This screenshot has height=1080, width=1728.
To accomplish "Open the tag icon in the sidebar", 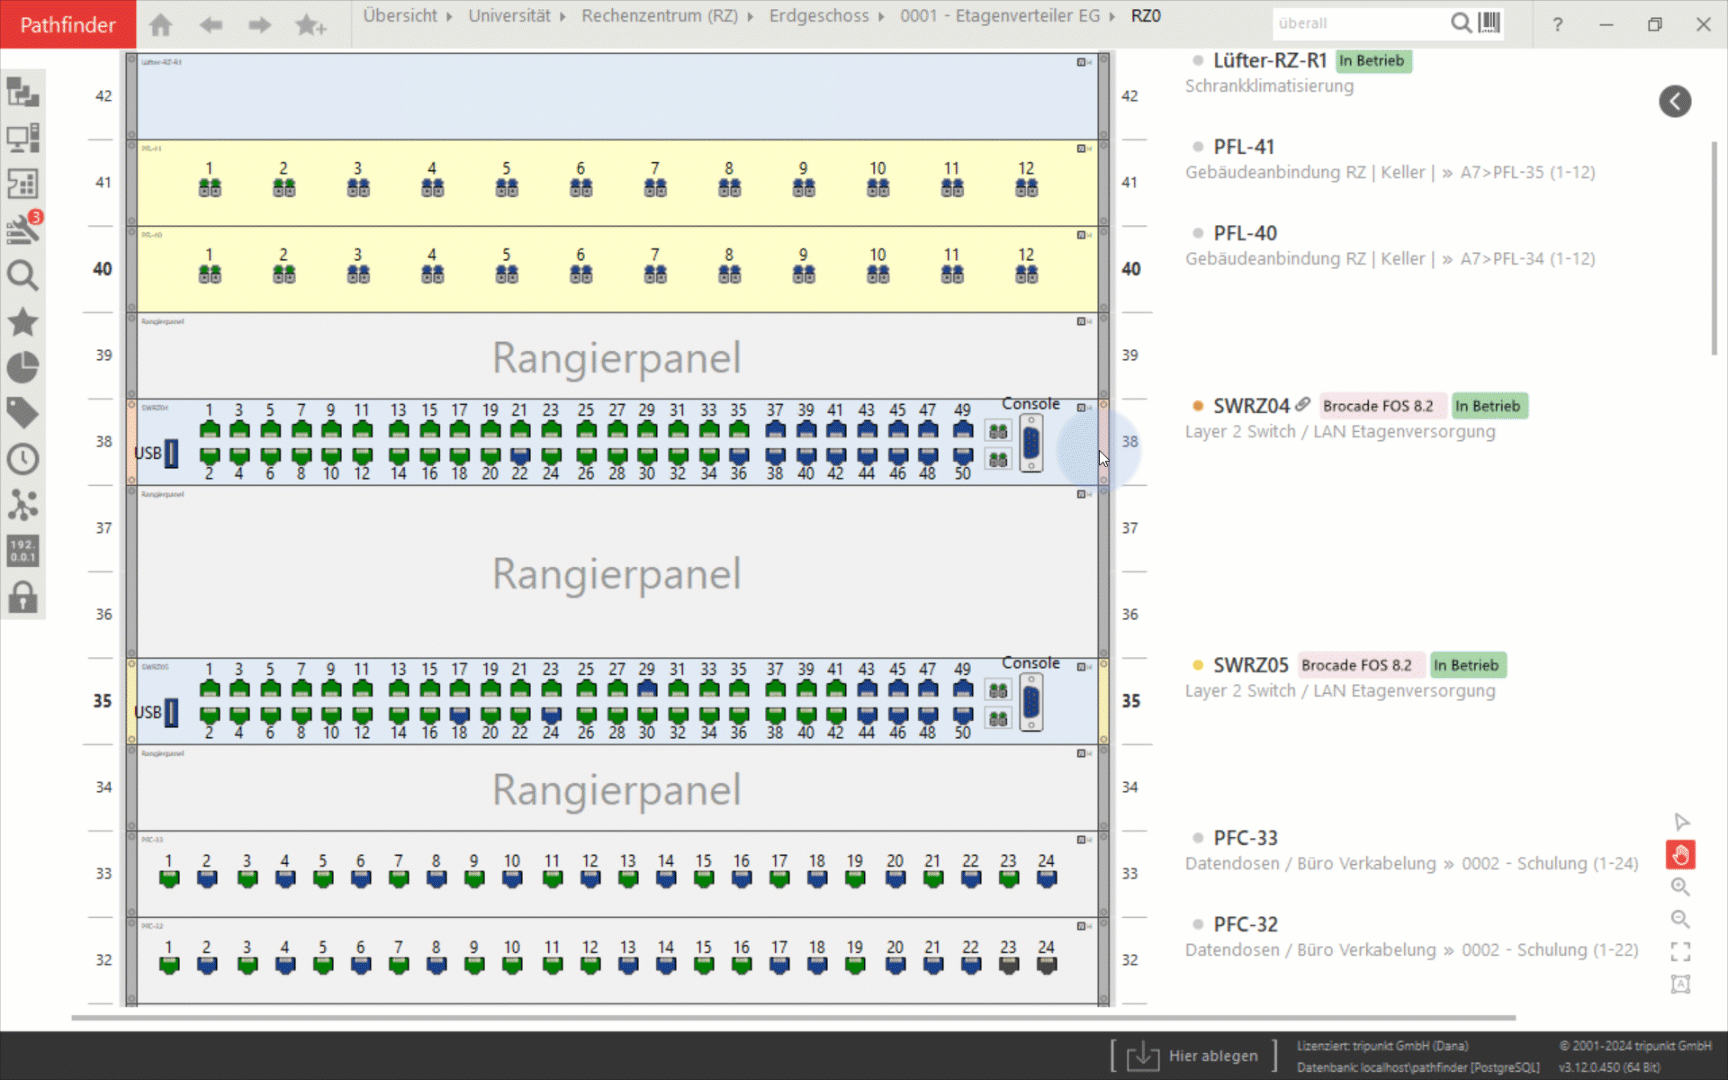I will coord(22,413).
